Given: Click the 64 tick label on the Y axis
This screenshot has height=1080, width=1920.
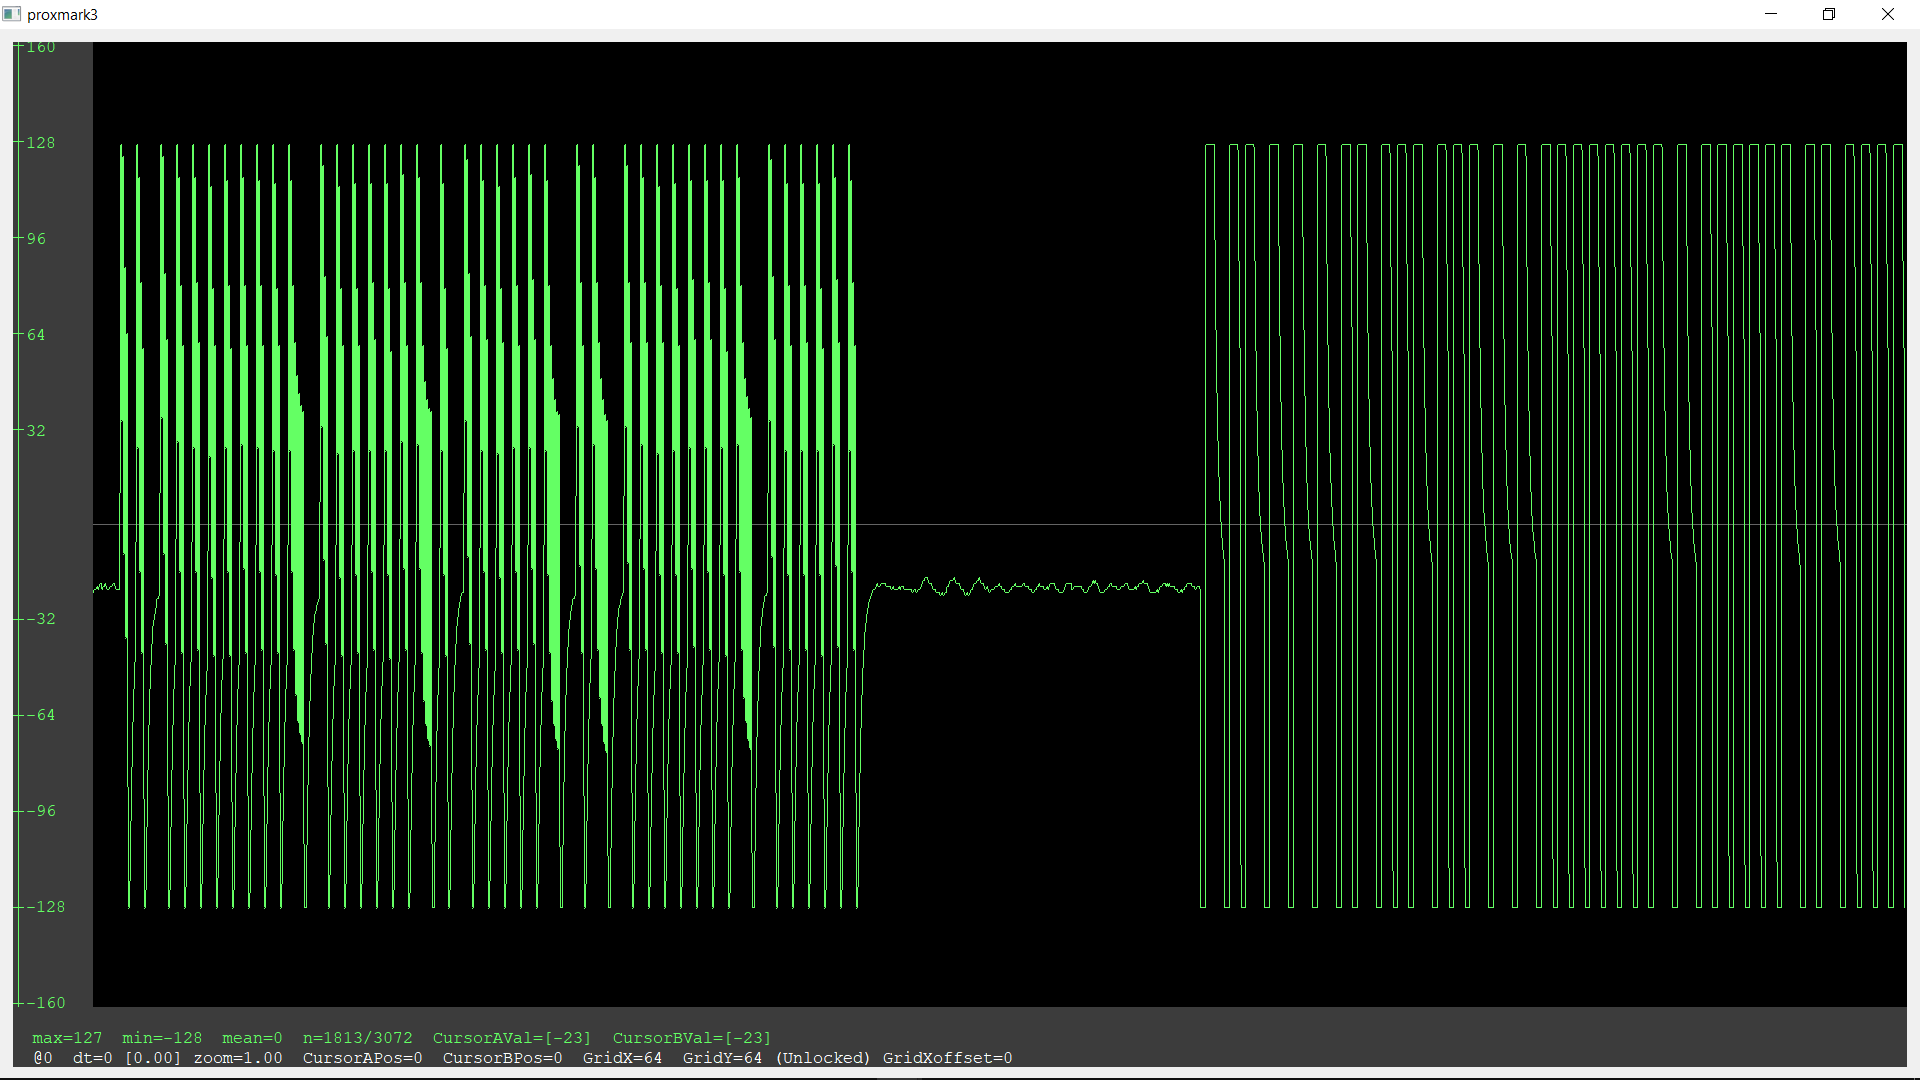Looking at the screenshot, I should tap(36, 335).
